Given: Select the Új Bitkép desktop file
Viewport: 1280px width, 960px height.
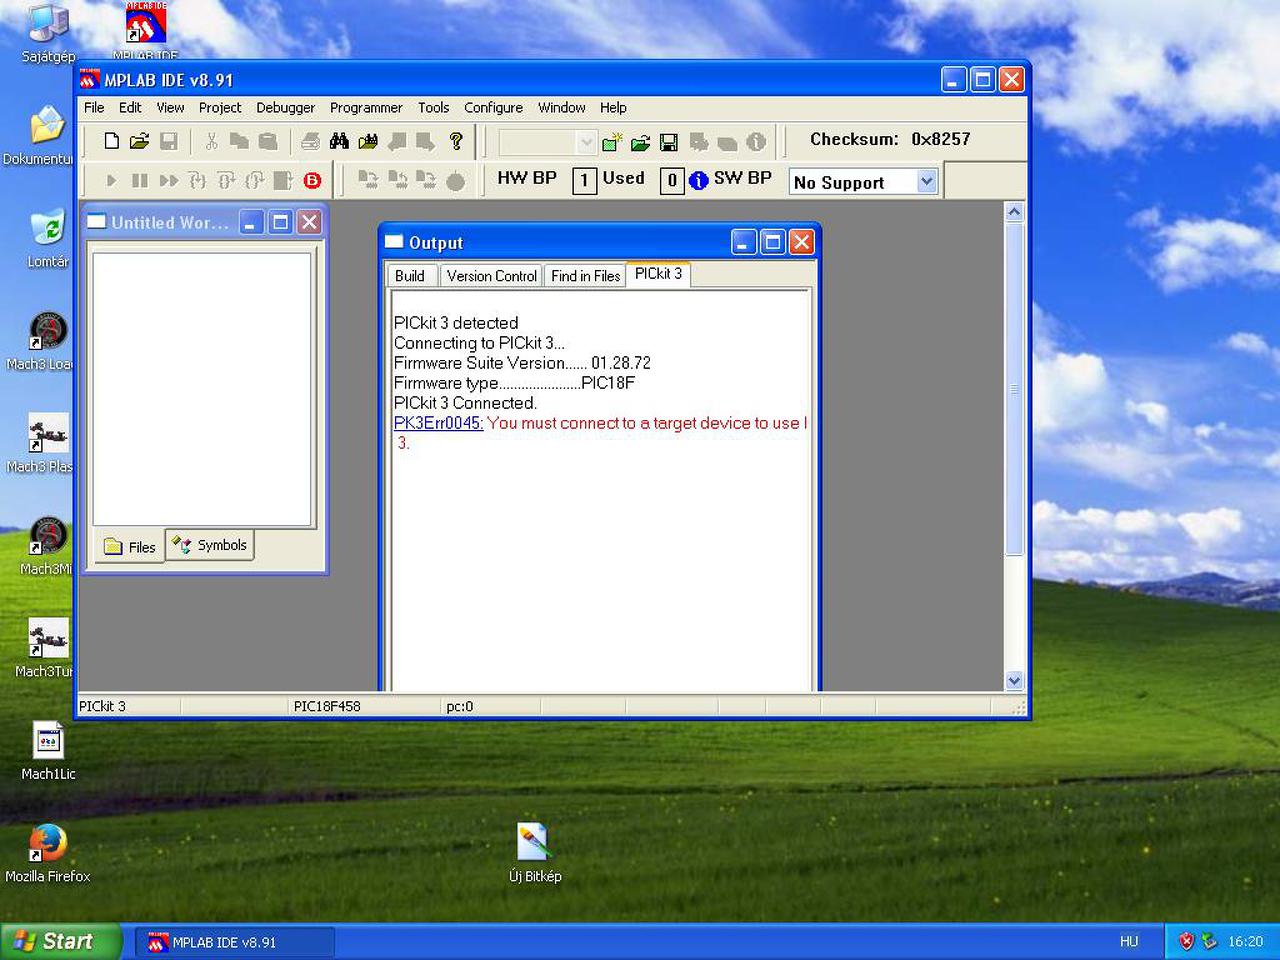Looking at the screenshot, I should (535, 854).
